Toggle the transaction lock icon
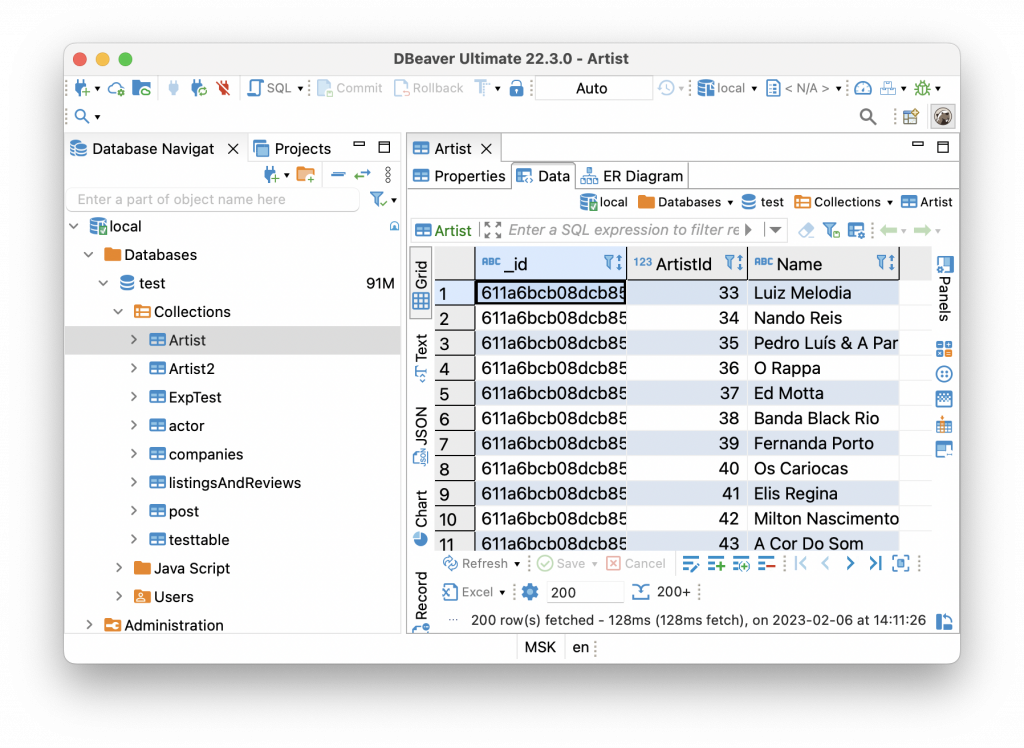Viewport: 1024px width, 748px height. 516,88
